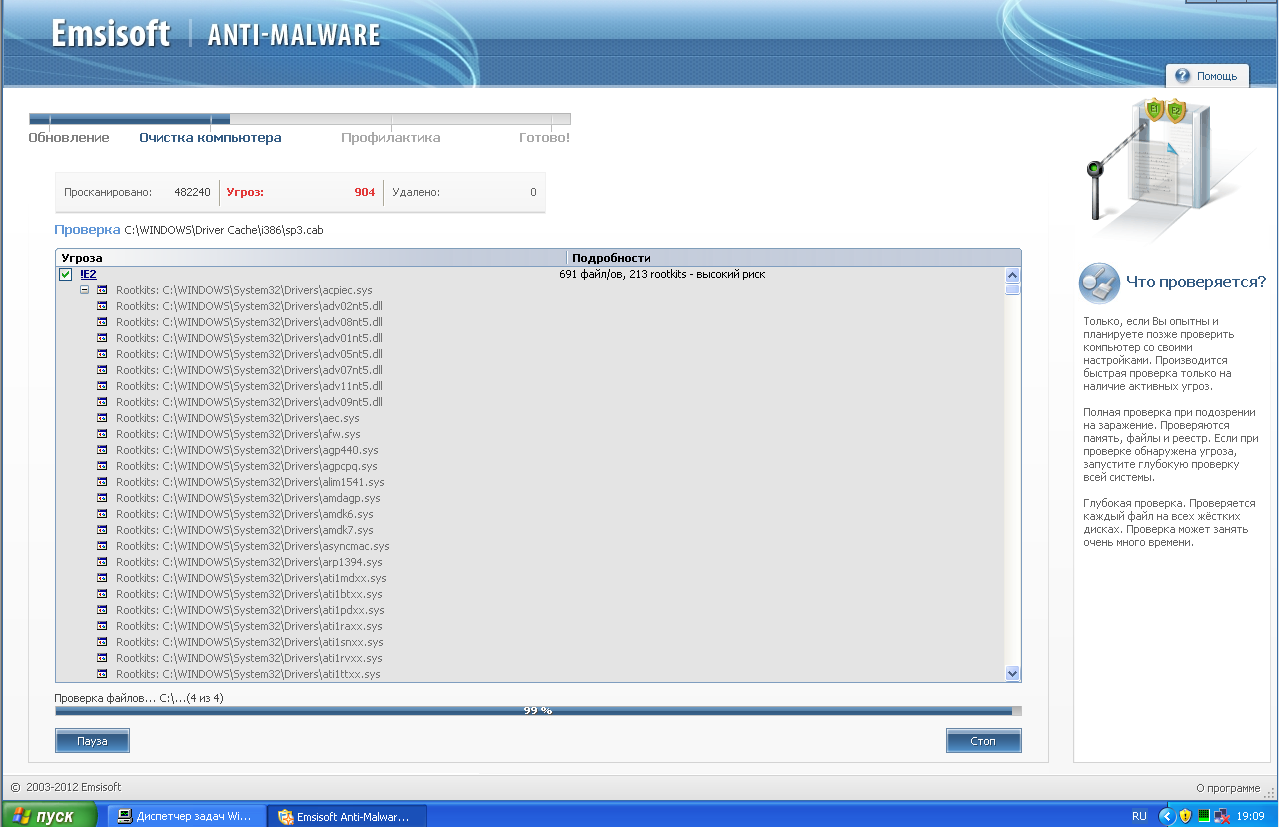Select the ati1snxx.sys rootkit row text

[250, 642]
